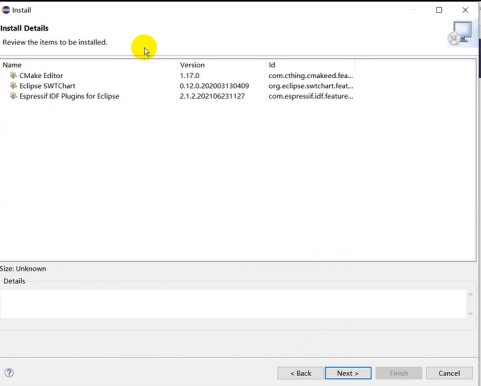481x386 pixels.
Task: Sort by the Version column header
Action: (222, 65)
